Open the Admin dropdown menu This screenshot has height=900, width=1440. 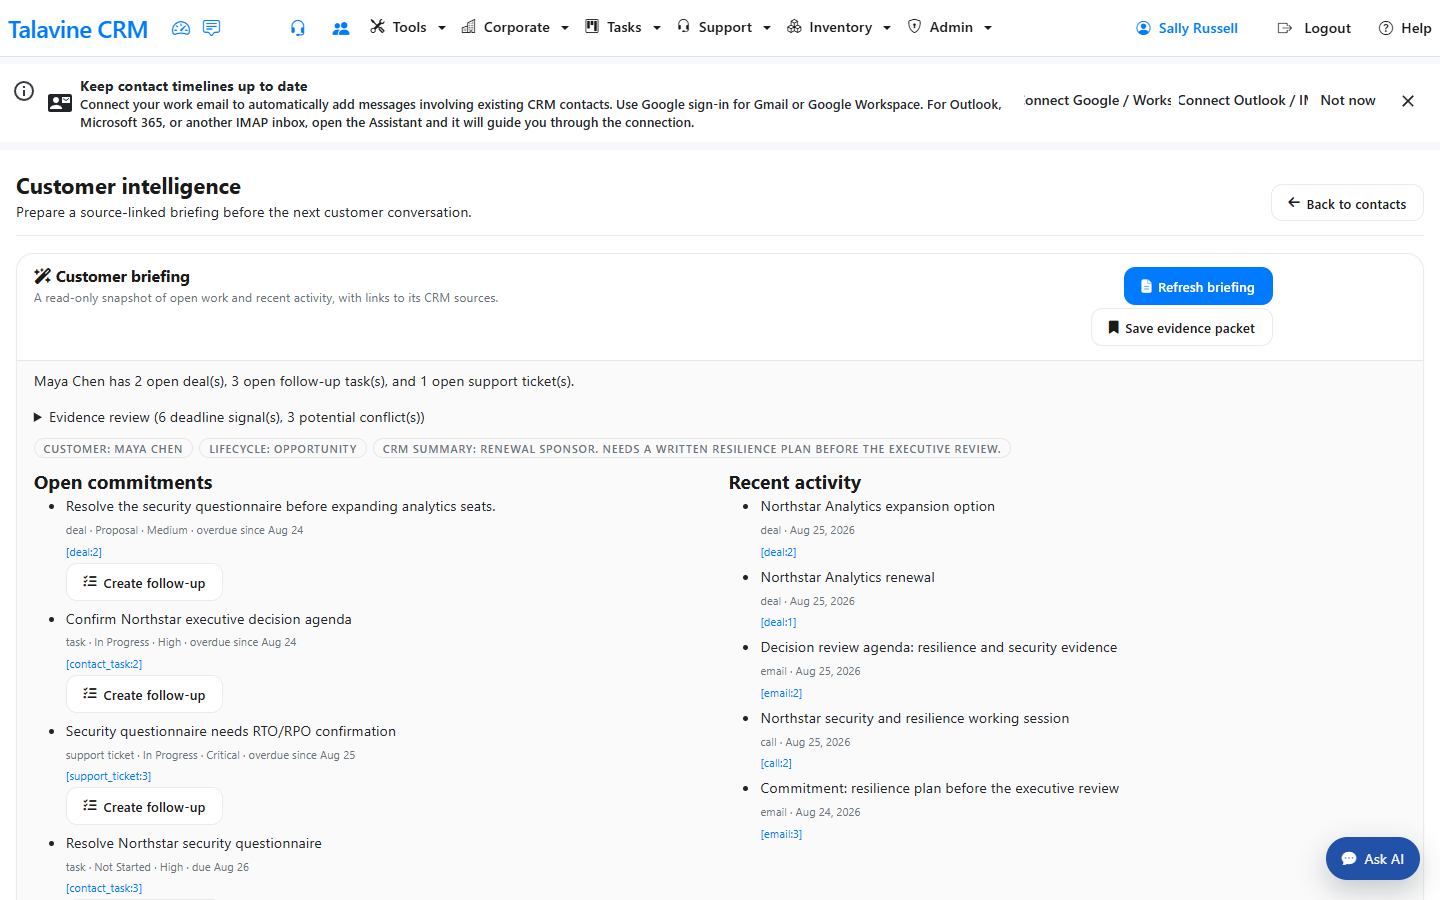tap(950, 27)
